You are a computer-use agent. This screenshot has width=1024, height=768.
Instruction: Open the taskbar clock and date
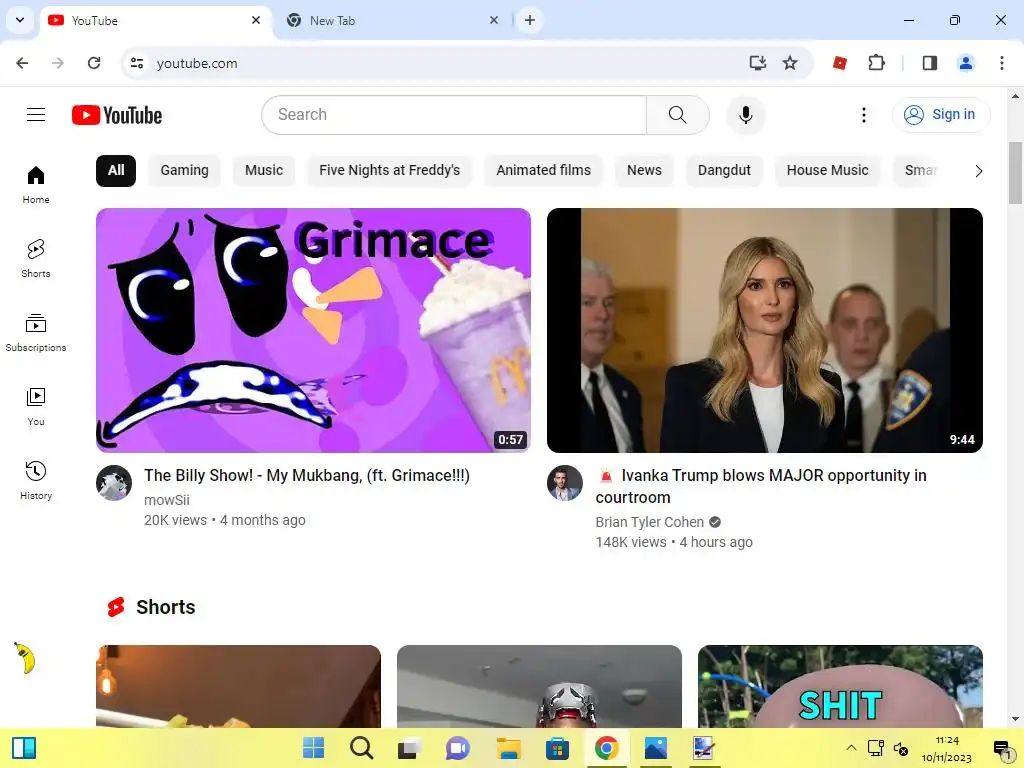947,748
